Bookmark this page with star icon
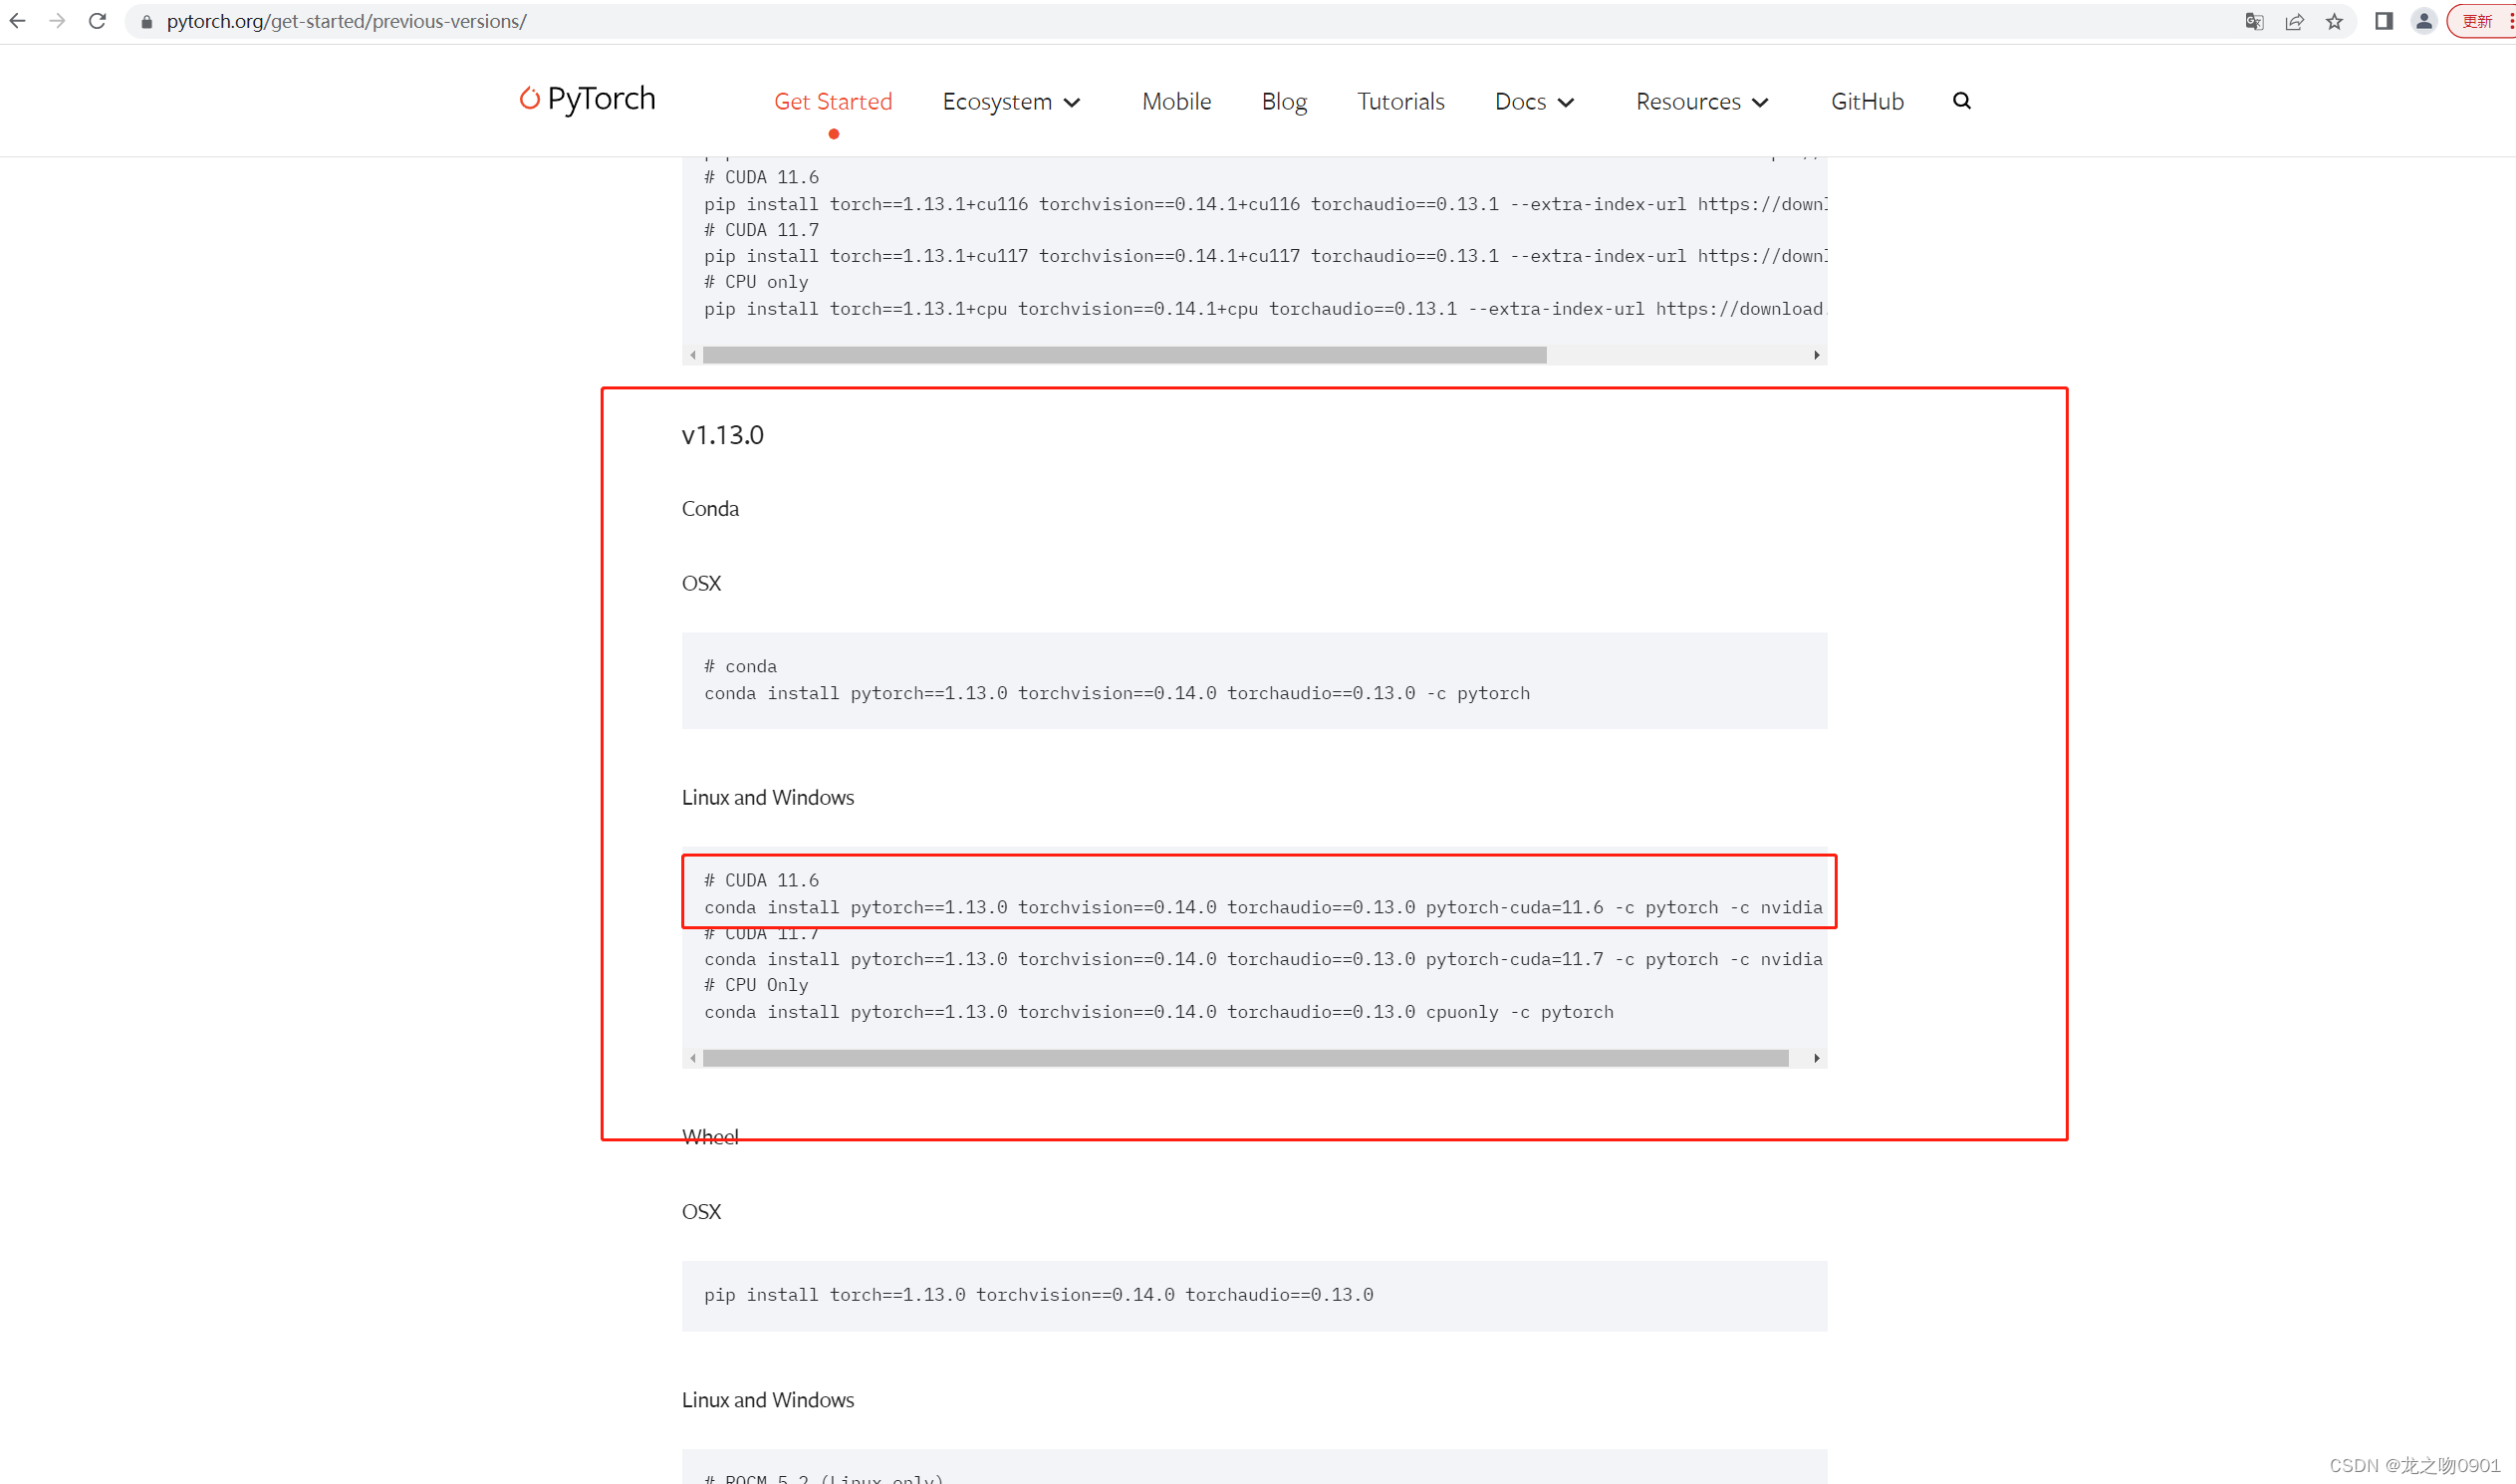Screen dimensions: 2516x1484 coord(2334,22)
